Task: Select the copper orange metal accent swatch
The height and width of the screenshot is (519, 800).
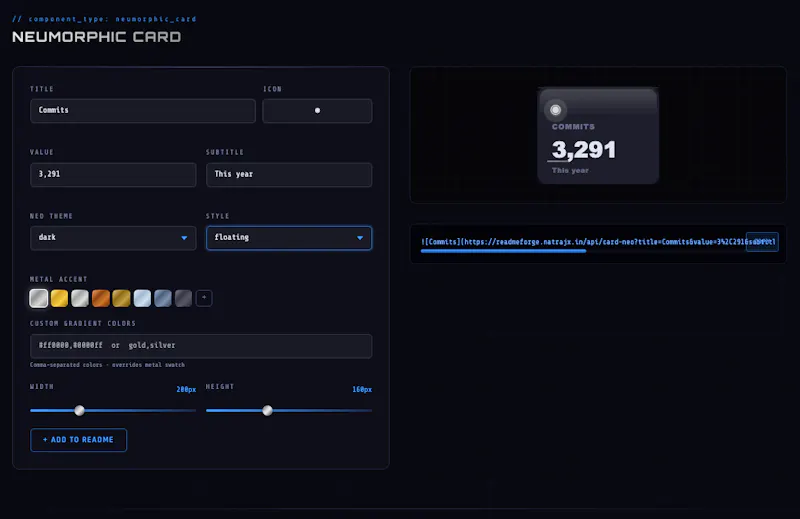Action: [x=101, y=299]
